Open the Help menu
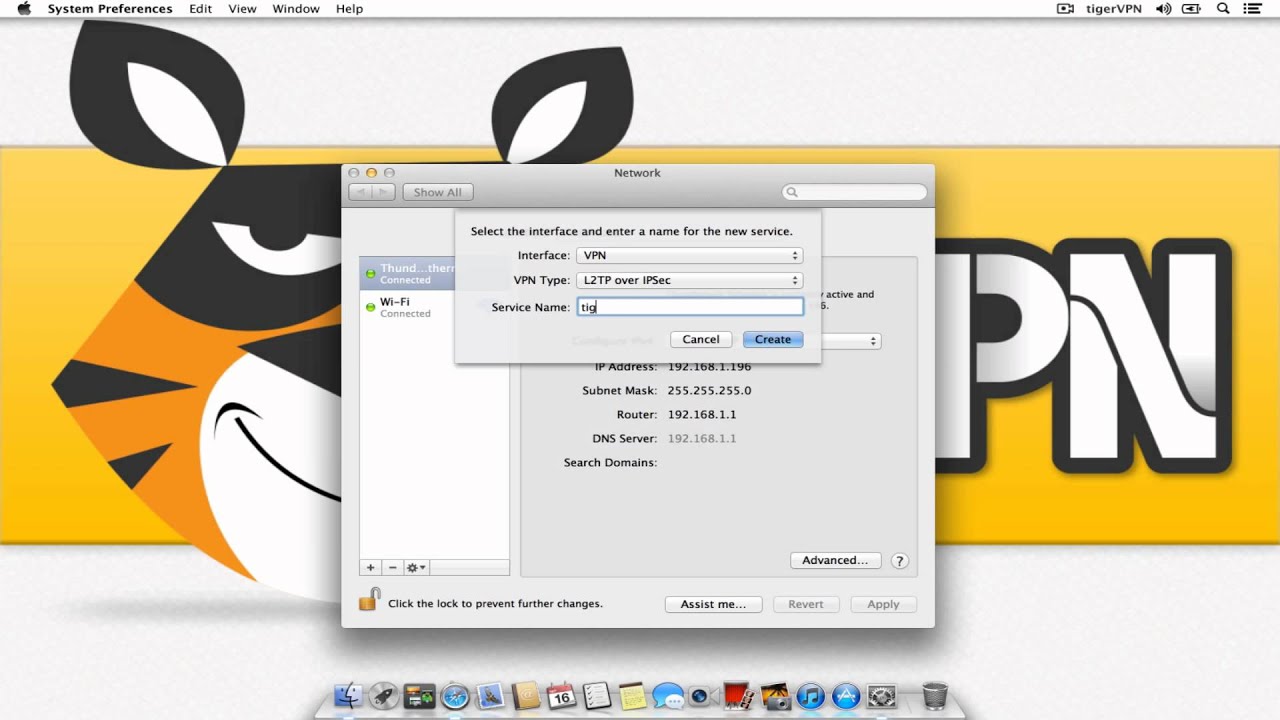Viewport: 1280px width, 720px height. coord(349,9)
